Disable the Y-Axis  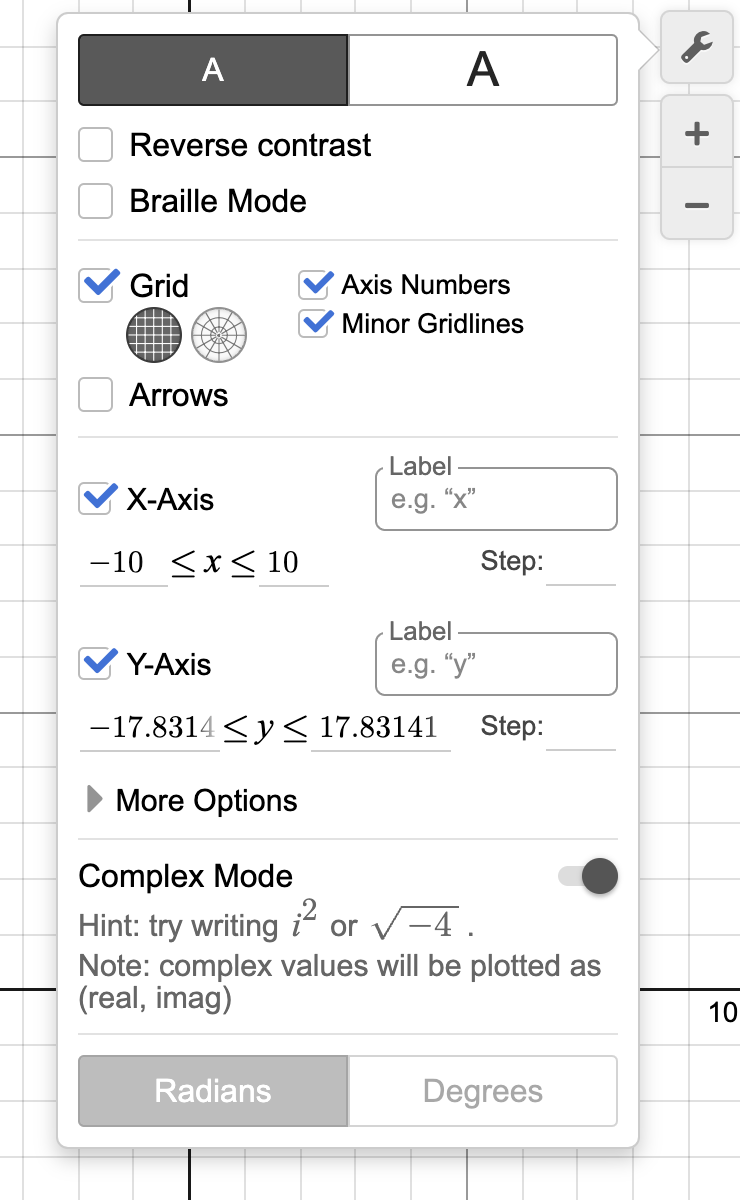pos(95,663)
